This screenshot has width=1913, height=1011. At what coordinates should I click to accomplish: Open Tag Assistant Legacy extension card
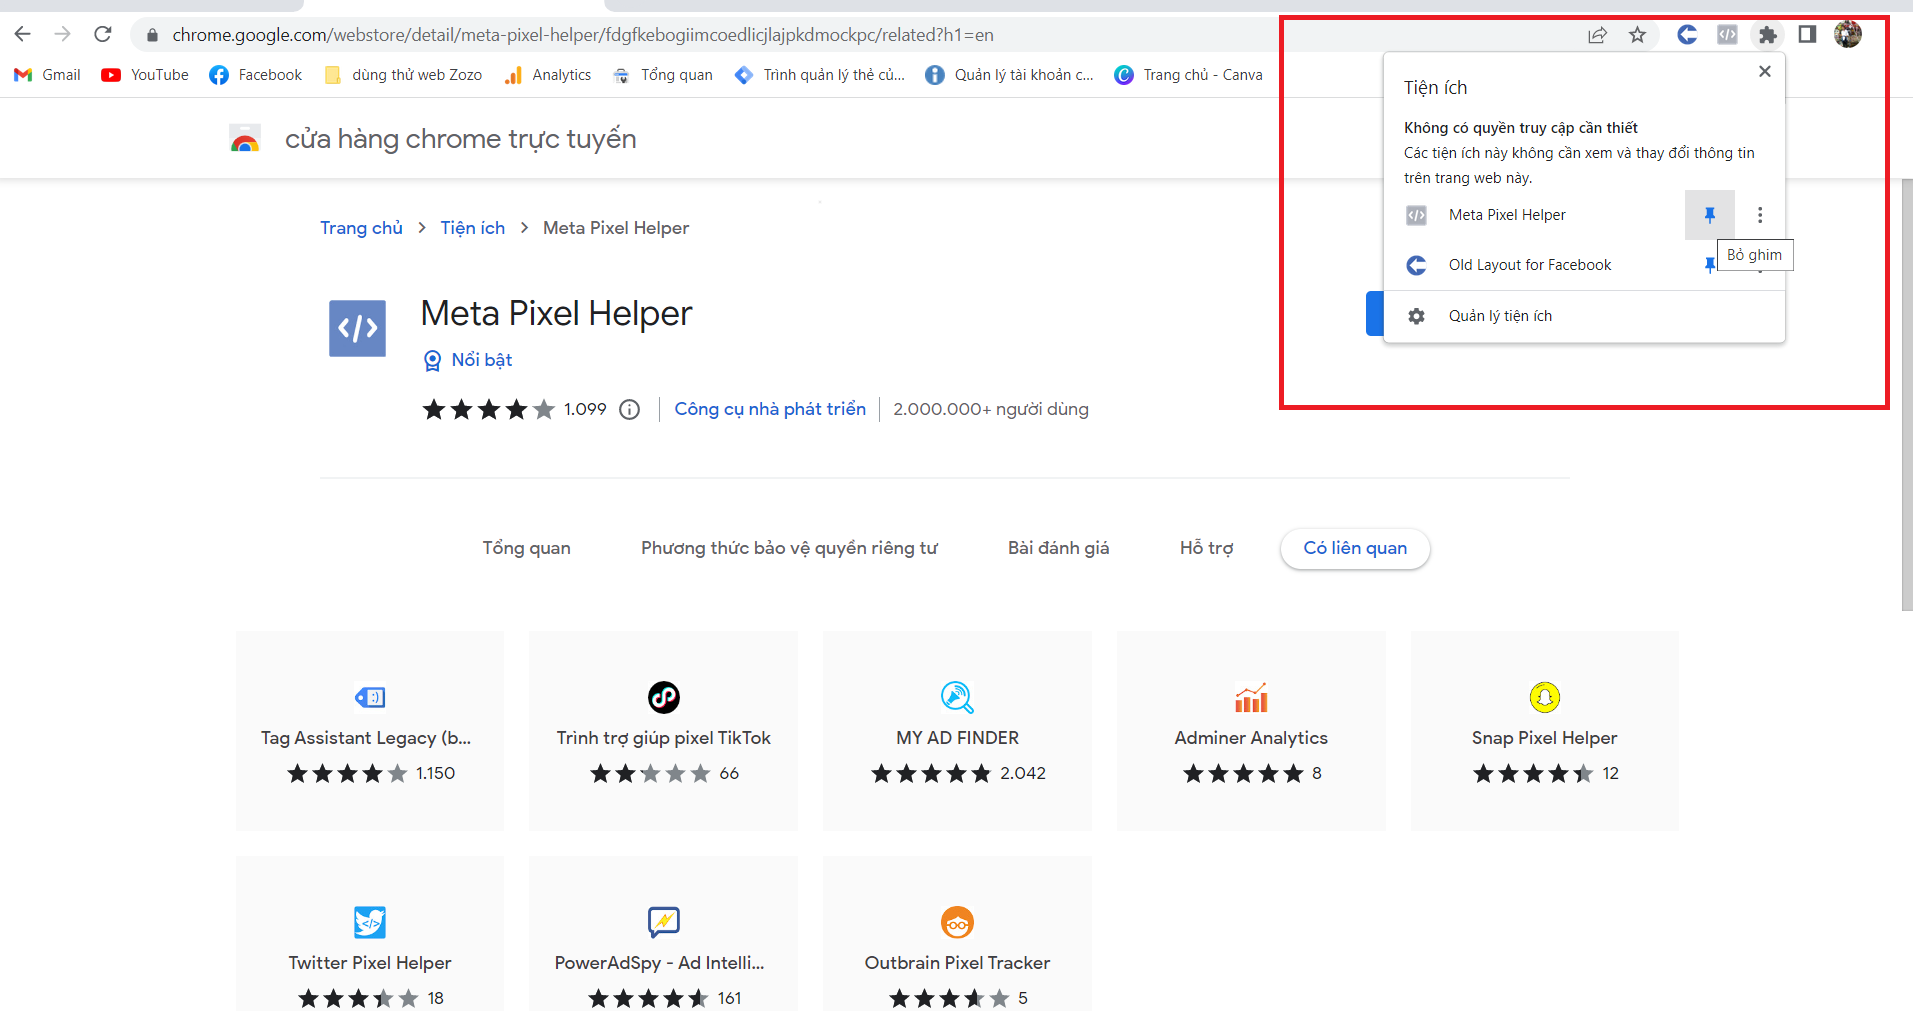tap(370, 731)
